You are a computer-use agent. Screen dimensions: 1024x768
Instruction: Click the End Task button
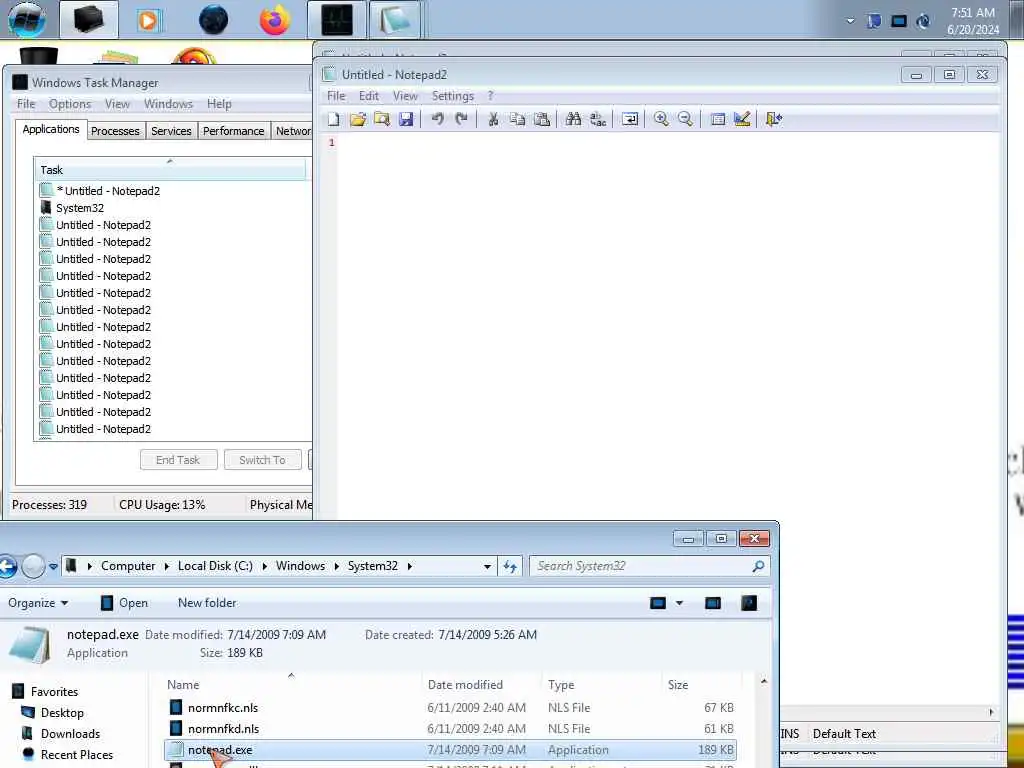pos(178,460)
